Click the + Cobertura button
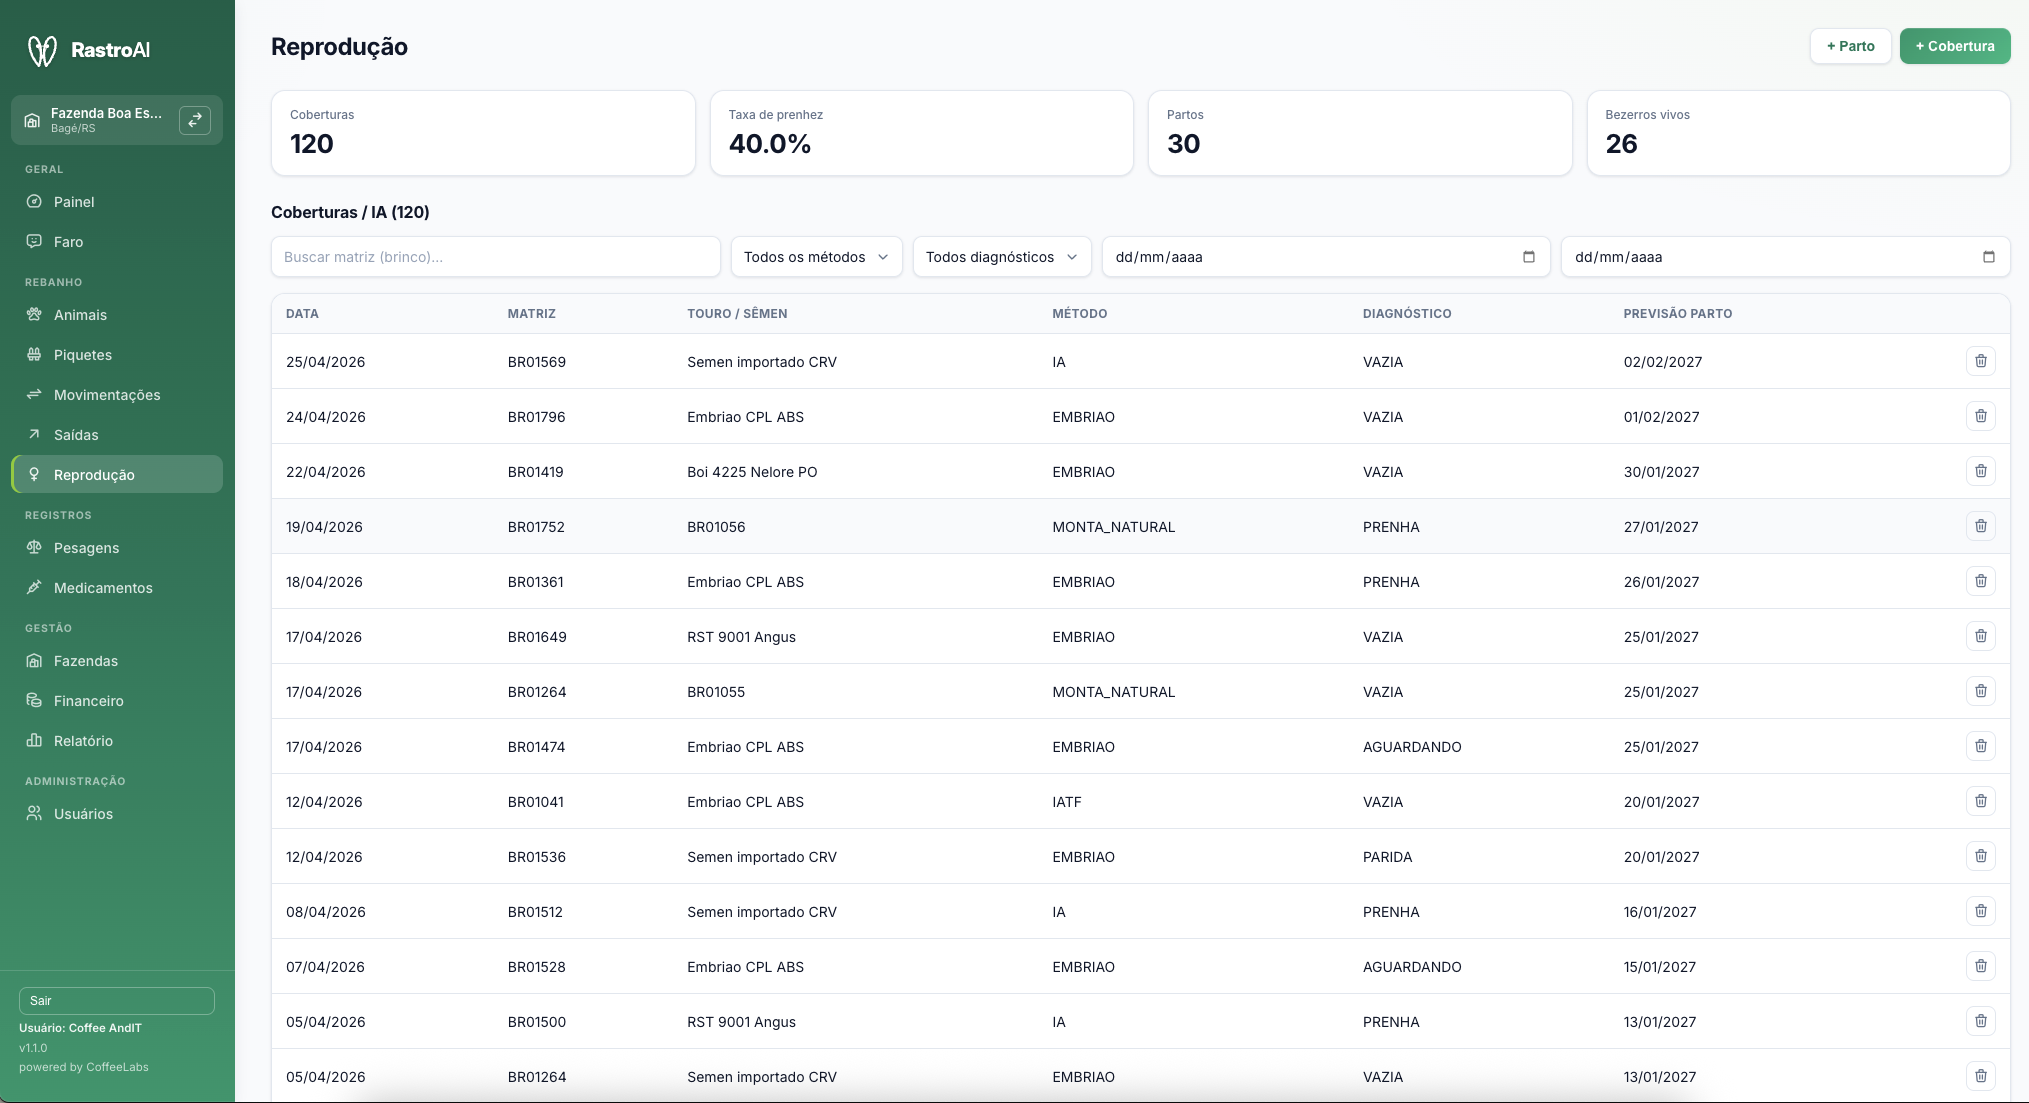Screen dimensions: 2029x1103 point(1955,46)
